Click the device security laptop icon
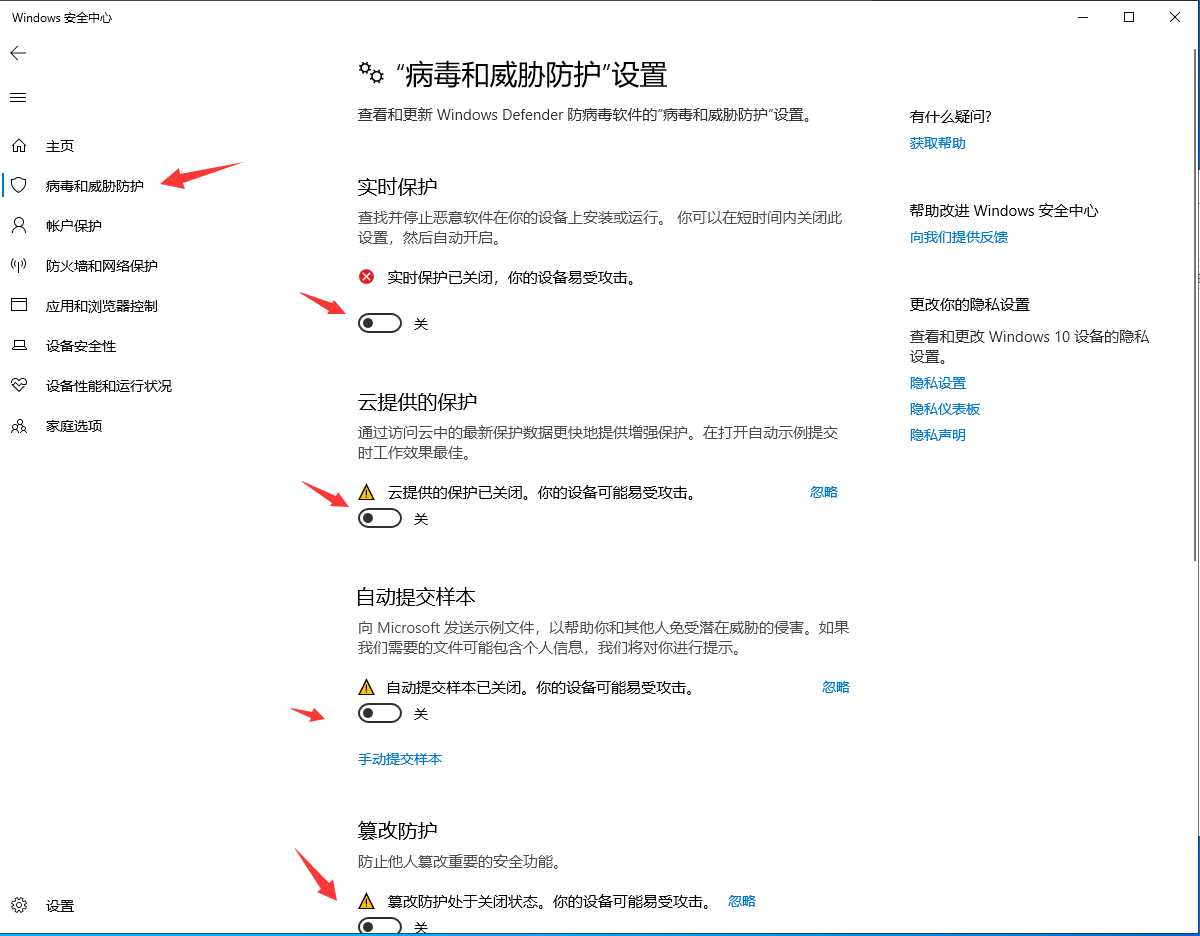 tap(18, 346)
